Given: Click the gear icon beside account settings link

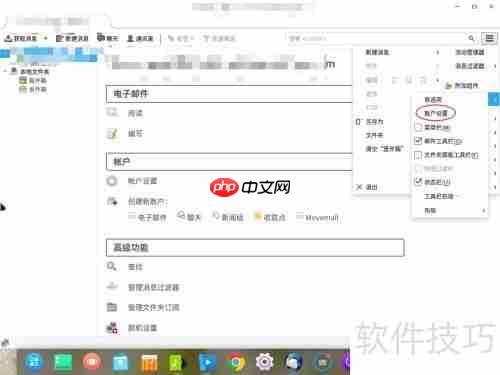Looking at the screenshot, I should click(112, 181).
